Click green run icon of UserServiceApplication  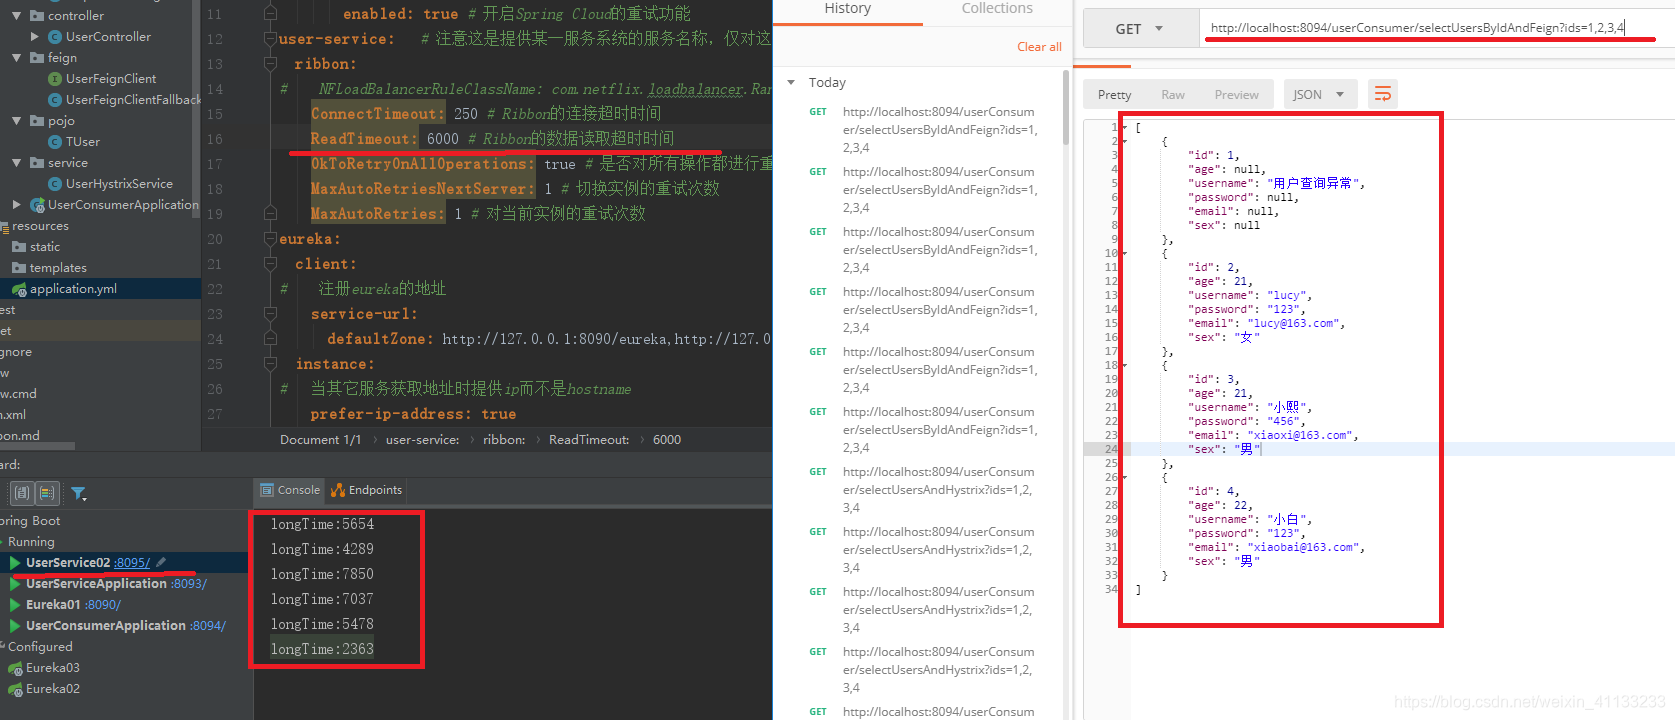pos(15,583)
